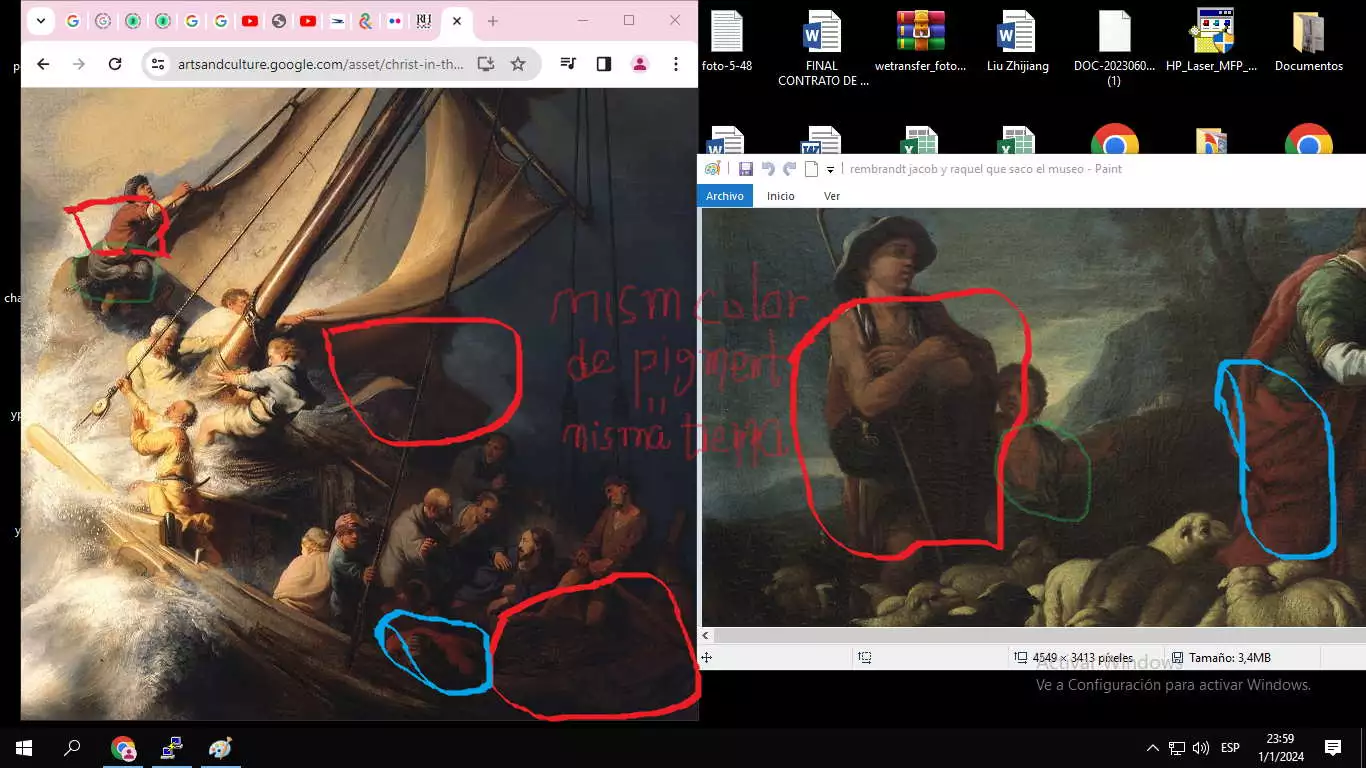Viewport: 1366px width, 768px height.
Task: Switch to the Ver ribbon tab
Action: pos(832,196)
